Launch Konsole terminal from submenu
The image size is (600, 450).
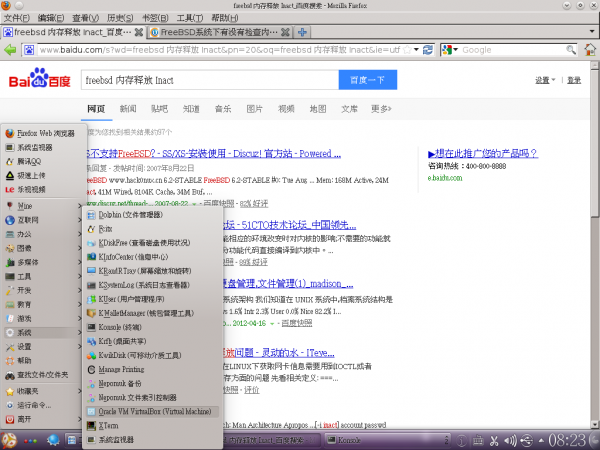[x=152, y=327]
